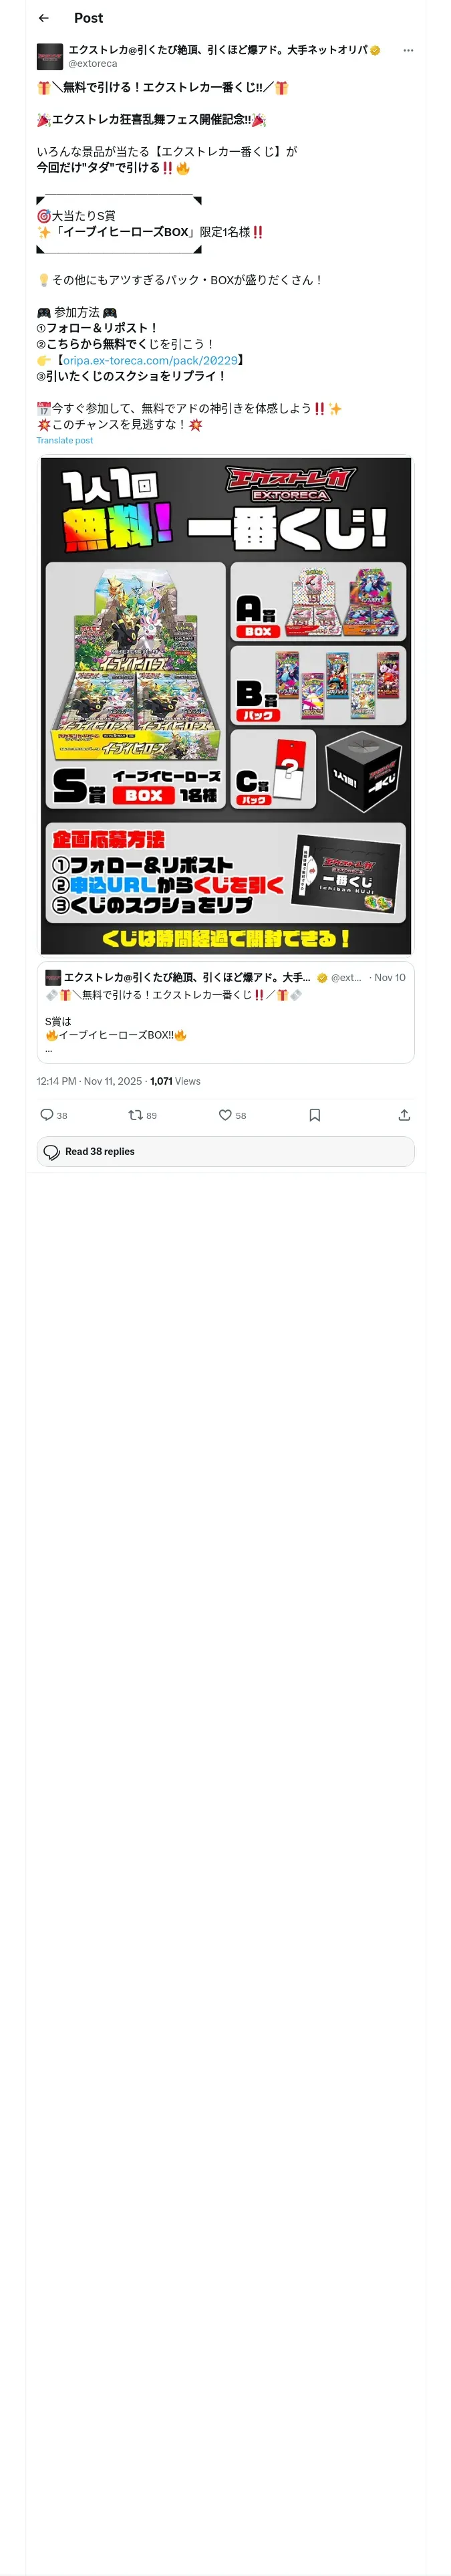Viewport: 451px width, 2576px height.
Task: Open the Read 38 replies button
Action: (x=225, y=1151)
